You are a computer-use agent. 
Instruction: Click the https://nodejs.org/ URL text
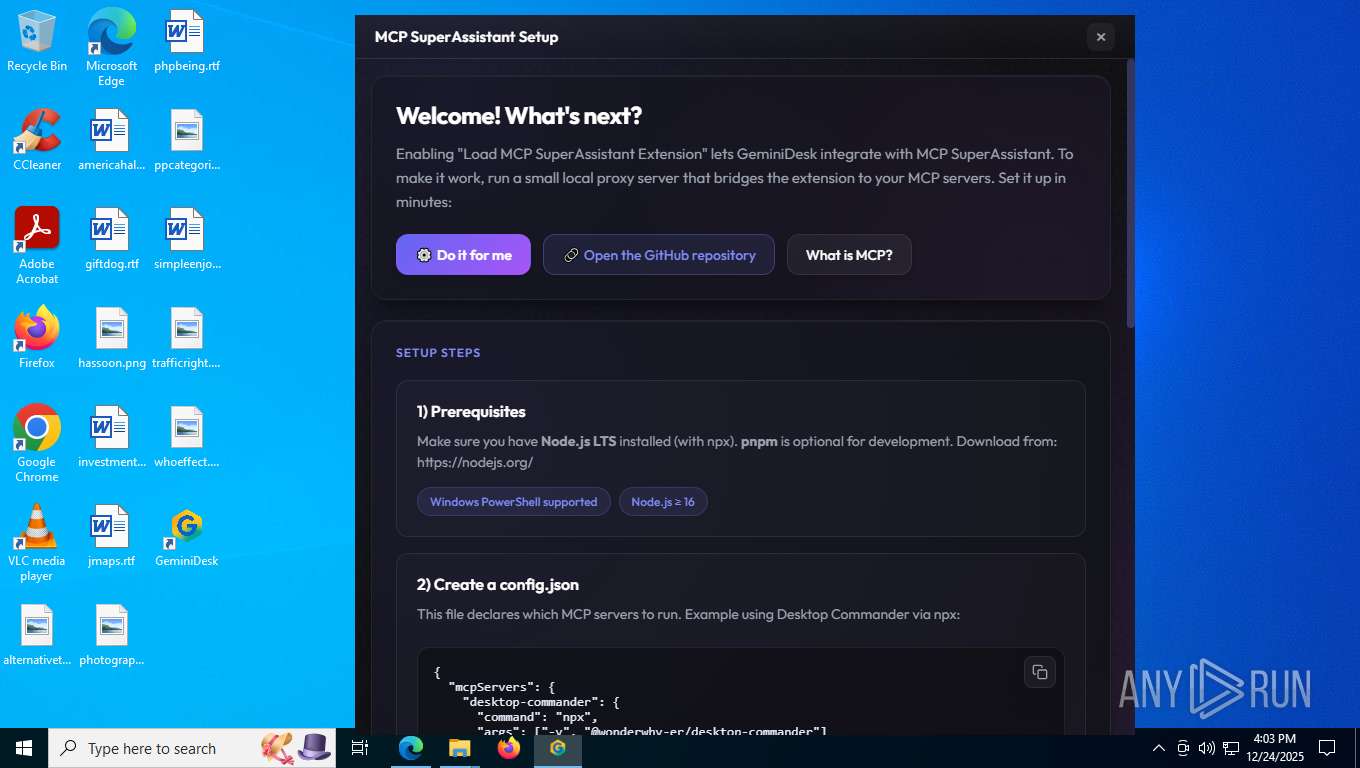(x=475, y=463)
